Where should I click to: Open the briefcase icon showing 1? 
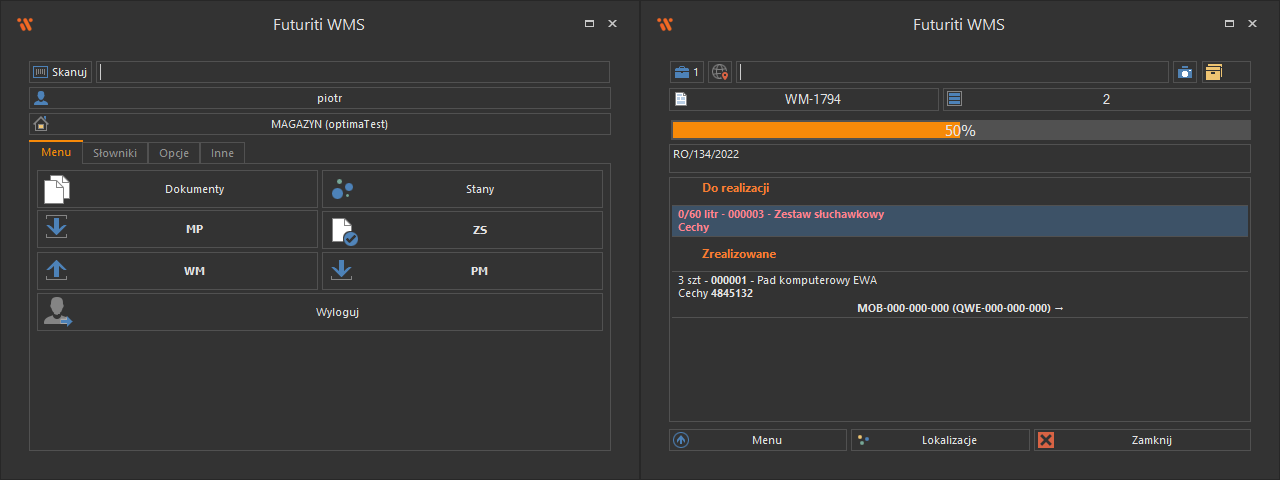pyautogui.click(x=686, y=72)
